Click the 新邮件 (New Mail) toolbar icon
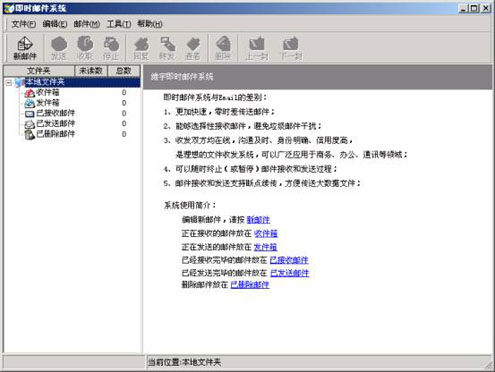This screenshot has height=372, width=495. [25, 48]
